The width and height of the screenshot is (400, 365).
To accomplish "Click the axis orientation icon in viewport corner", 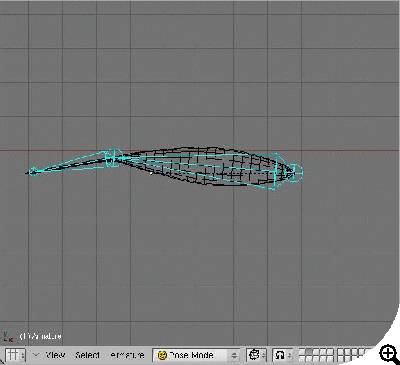I will [8, 336].
